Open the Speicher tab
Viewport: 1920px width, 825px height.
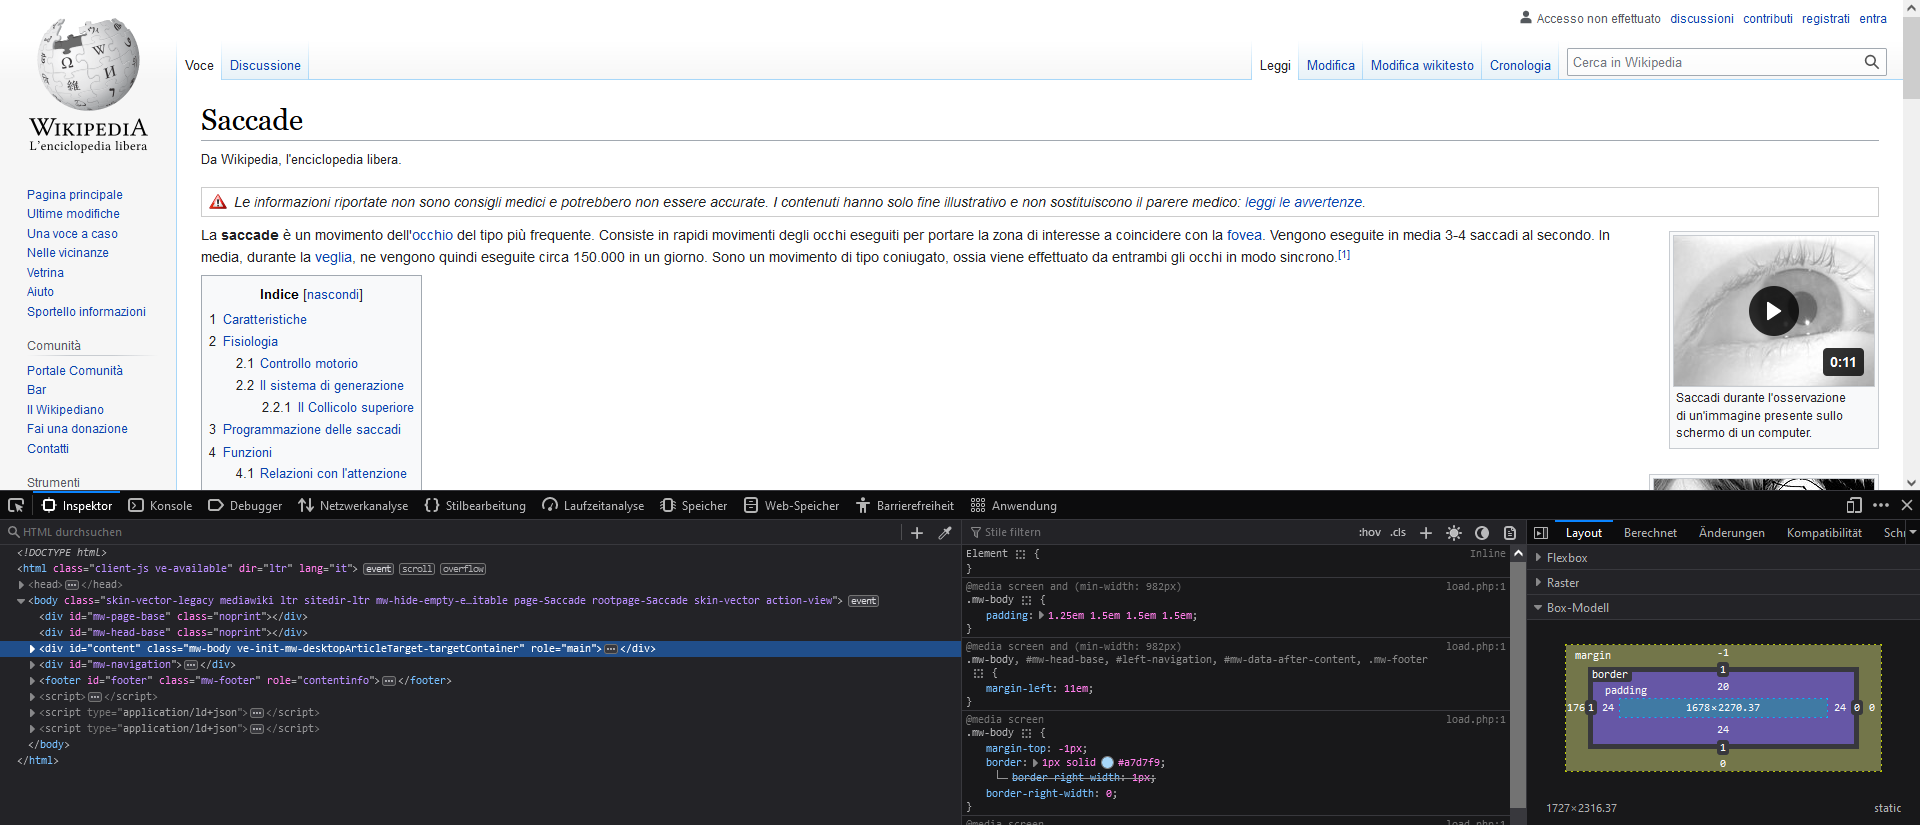pos(694,506)
